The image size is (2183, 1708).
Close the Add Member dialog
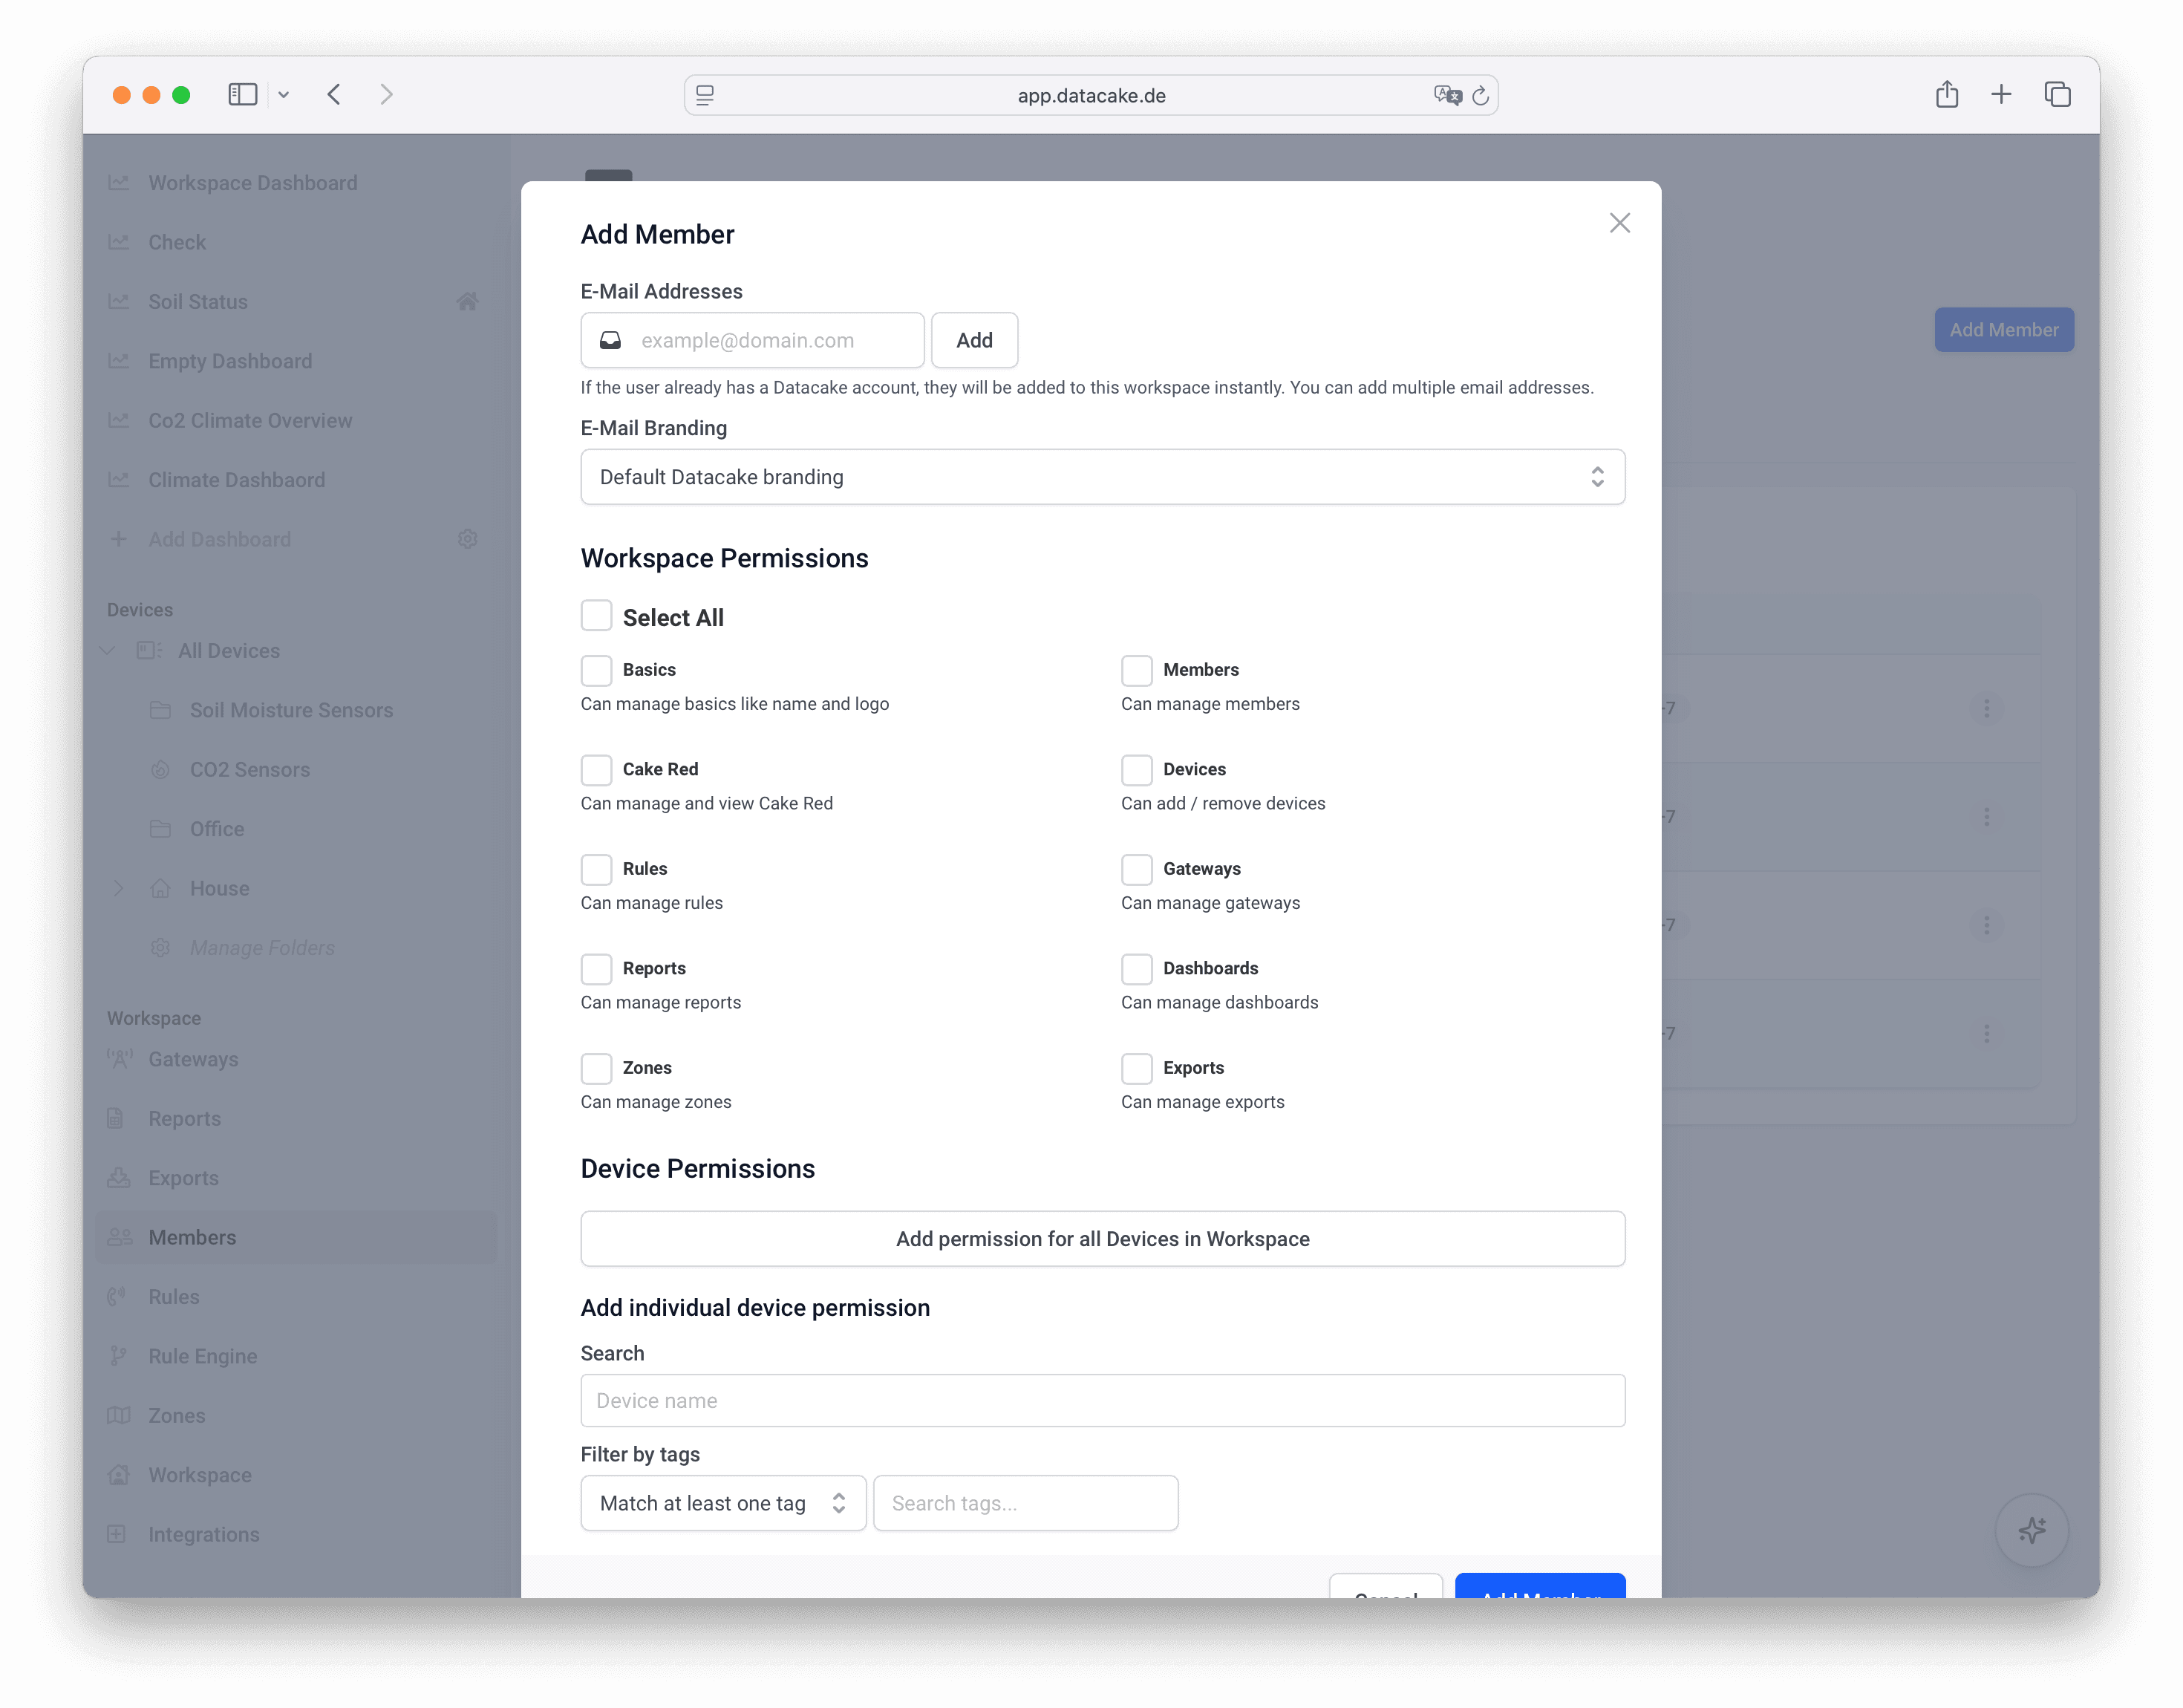point(1619,223)
